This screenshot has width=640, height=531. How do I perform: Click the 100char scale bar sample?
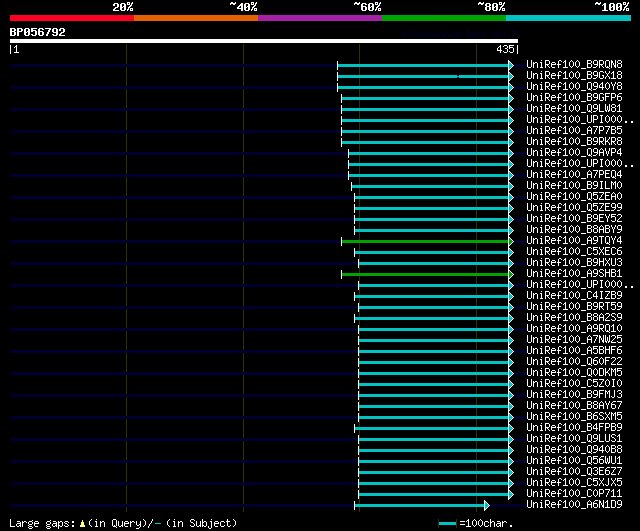point(447,524)
